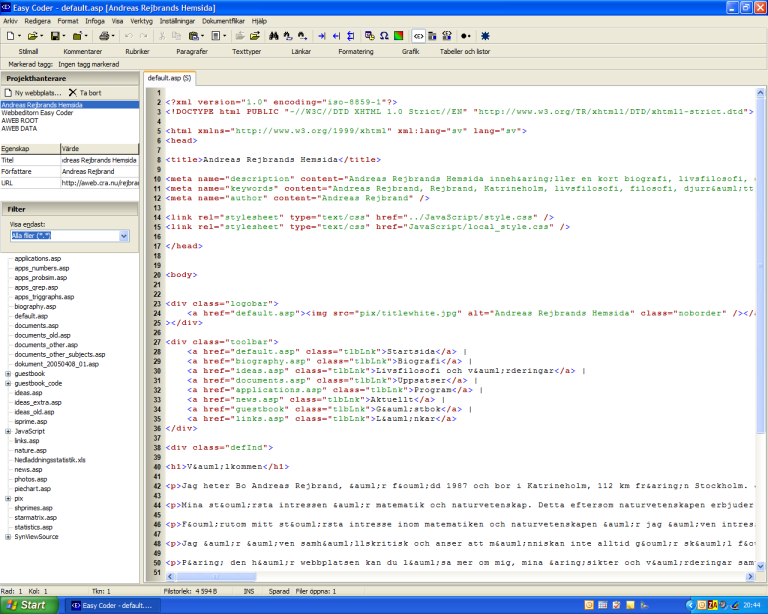Click the toolbar icon right of tag view
The height and width of the screenshot is (614, 768).
click(x=432, y=36)
